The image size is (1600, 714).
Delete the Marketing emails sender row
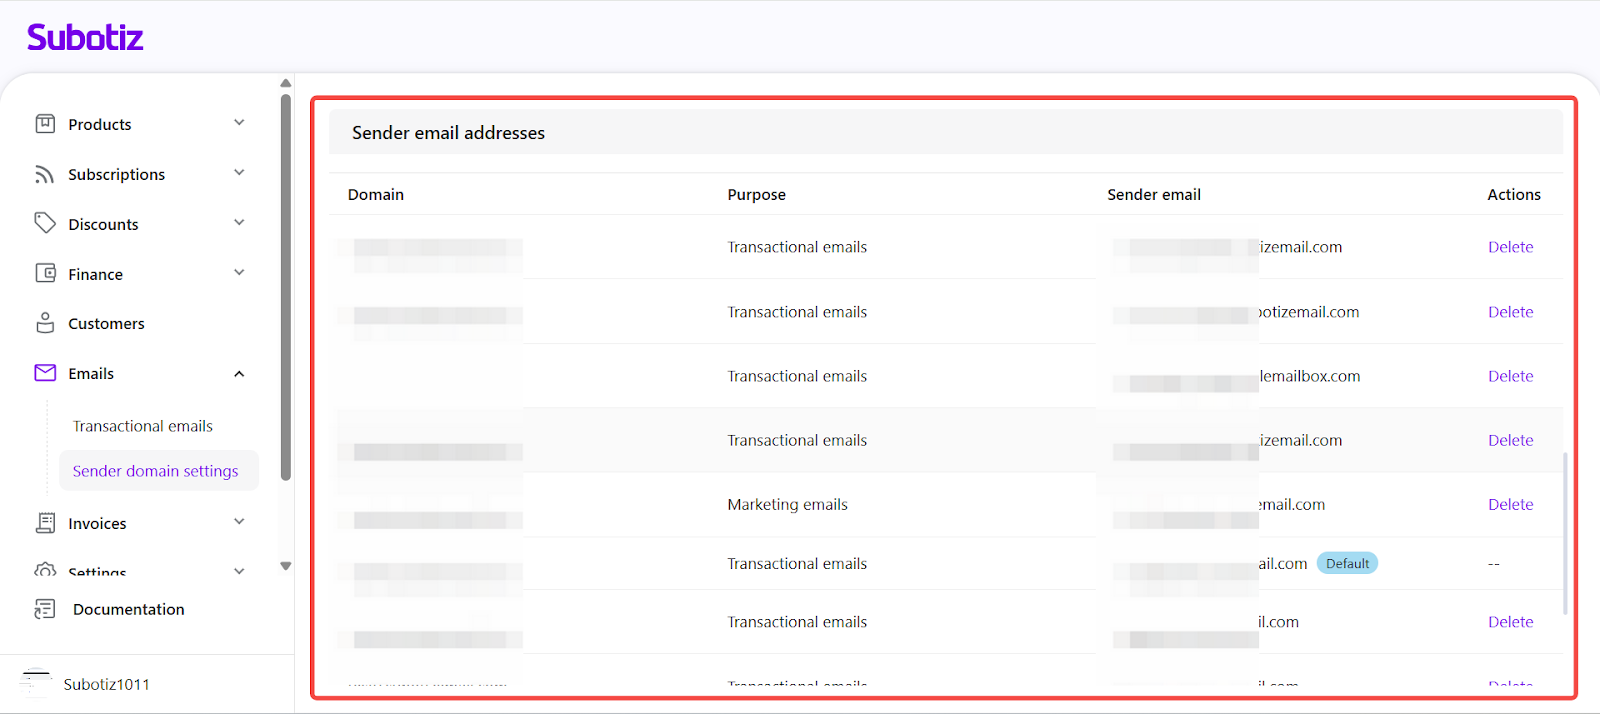[x=1510, y=505]
